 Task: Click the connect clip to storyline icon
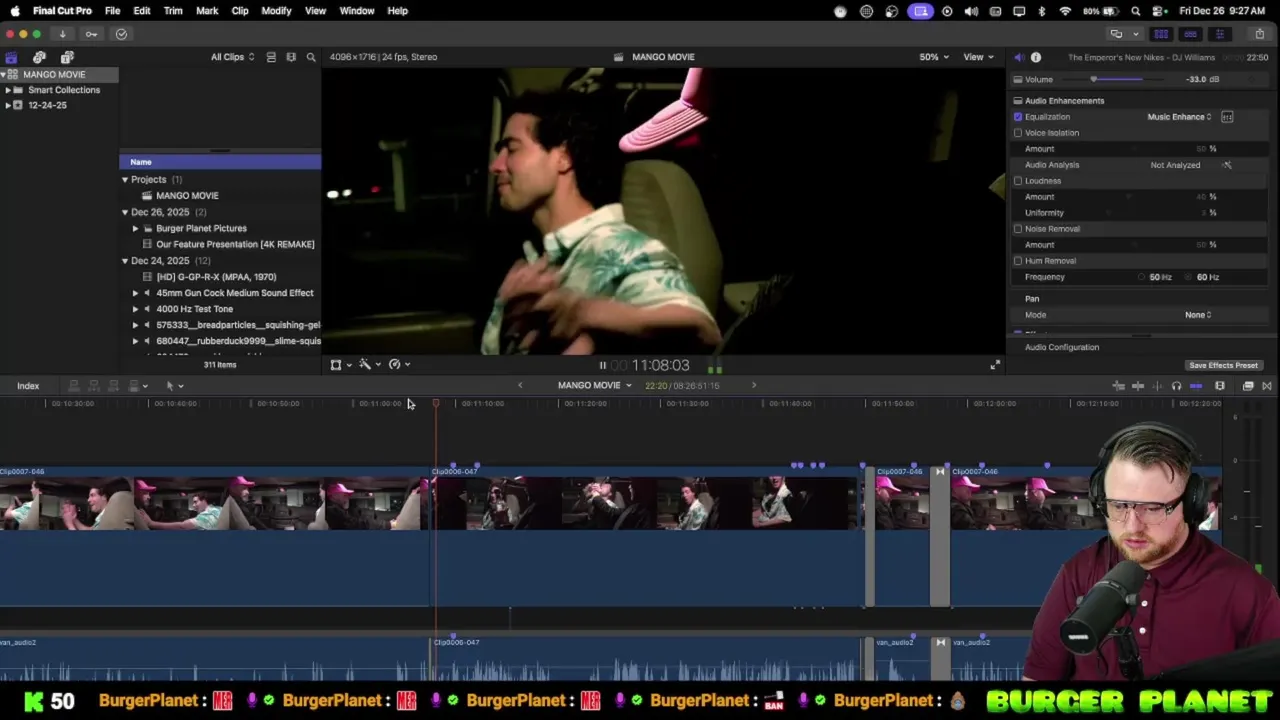(x=73, y=386)
